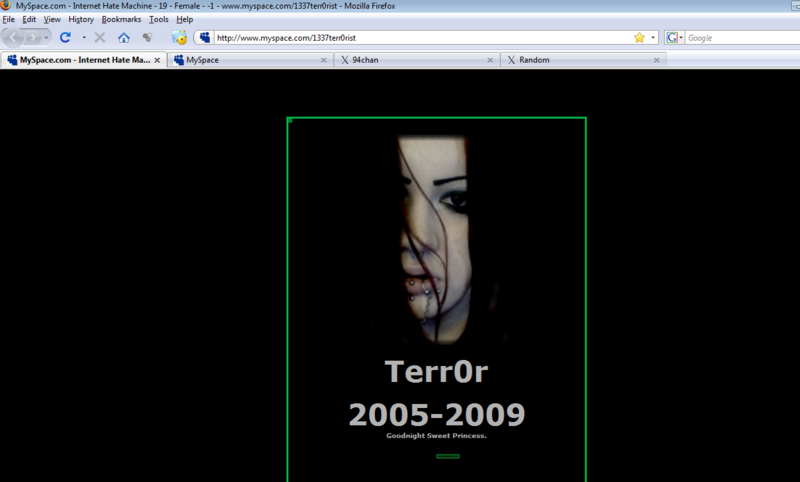Screen dimensions: 800x482
Task: Click the Stop loading X icon
Action: coord(100,38)
